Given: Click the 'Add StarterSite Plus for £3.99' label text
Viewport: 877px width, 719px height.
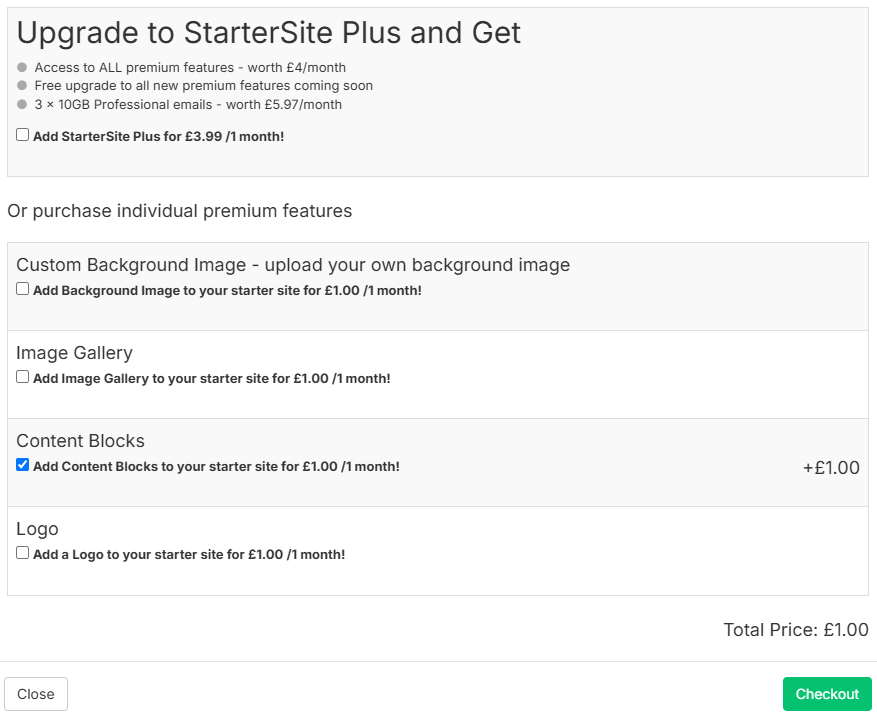Looking at the screenshot, I should point(158,136).
